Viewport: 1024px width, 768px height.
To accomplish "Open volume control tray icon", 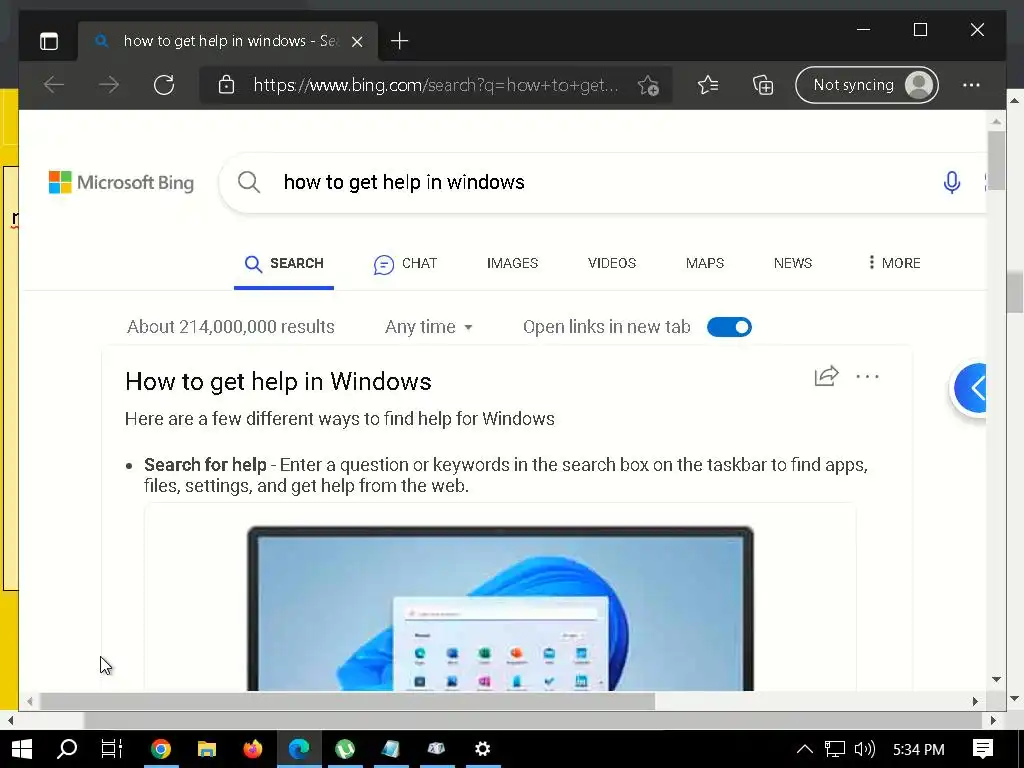I will click(x=865, y=749).
